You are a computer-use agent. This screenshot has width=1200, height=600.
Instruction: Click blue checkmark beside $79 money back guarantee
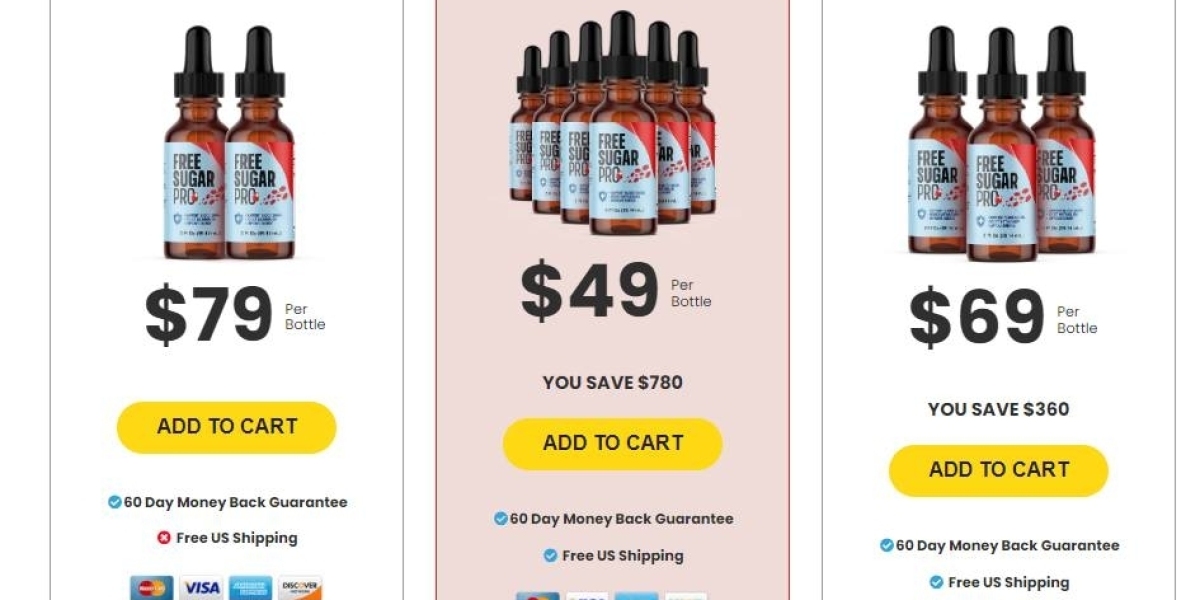point(115,502)
